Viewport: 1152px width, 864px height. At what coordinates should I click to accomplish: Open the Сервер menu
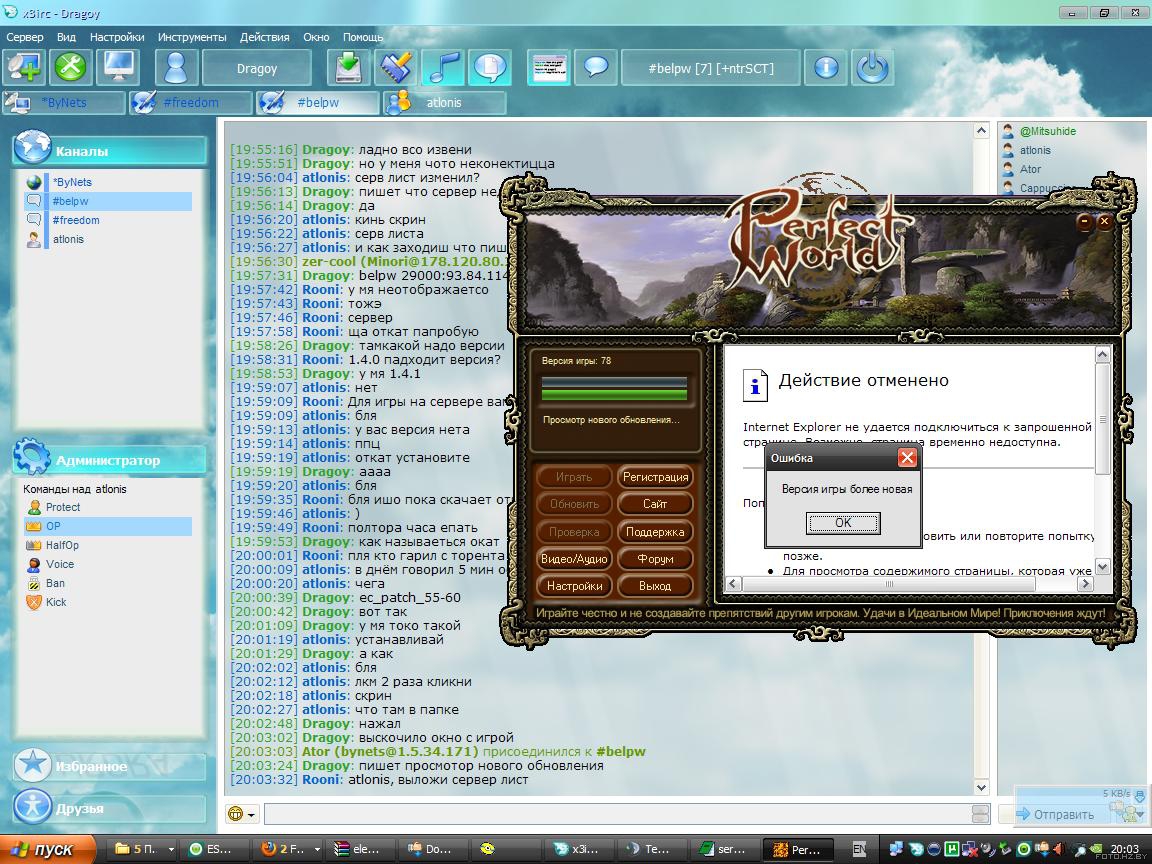[25, 37]
